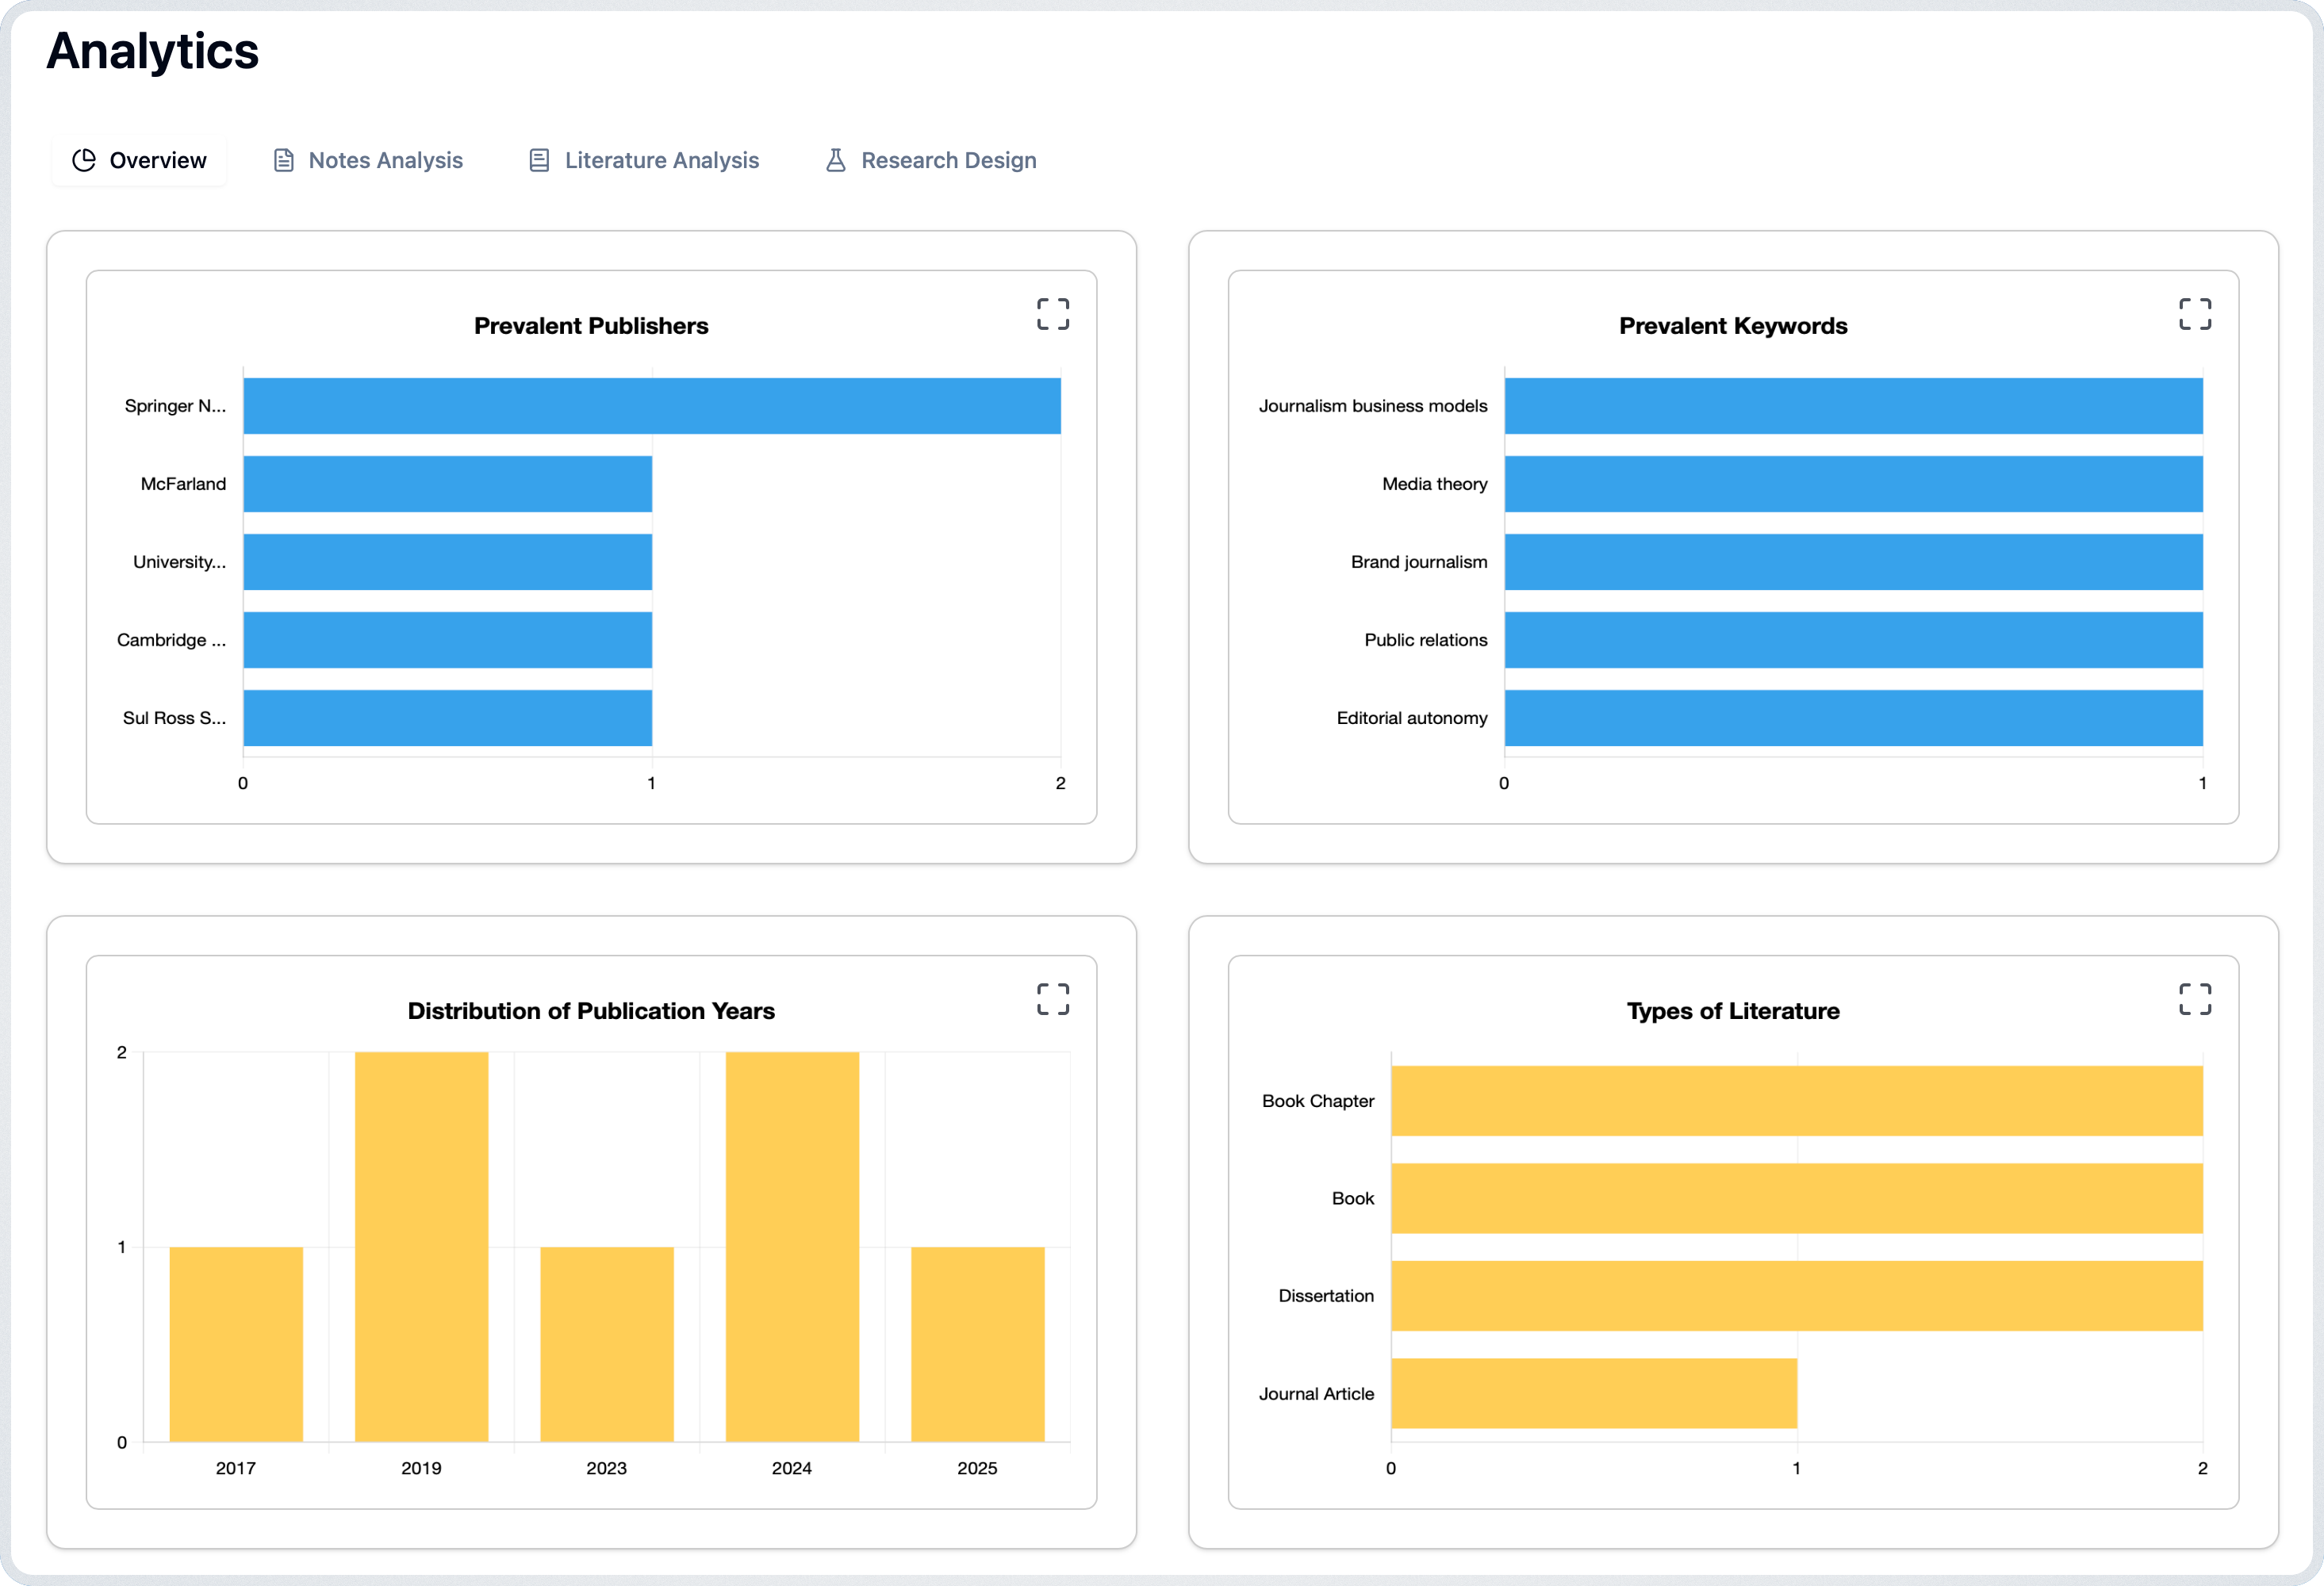Click the Editorial autonomy keyword bar
Viewport: 2324px width, 1586px height.
pyautogui.click(x=1852, y=718)
